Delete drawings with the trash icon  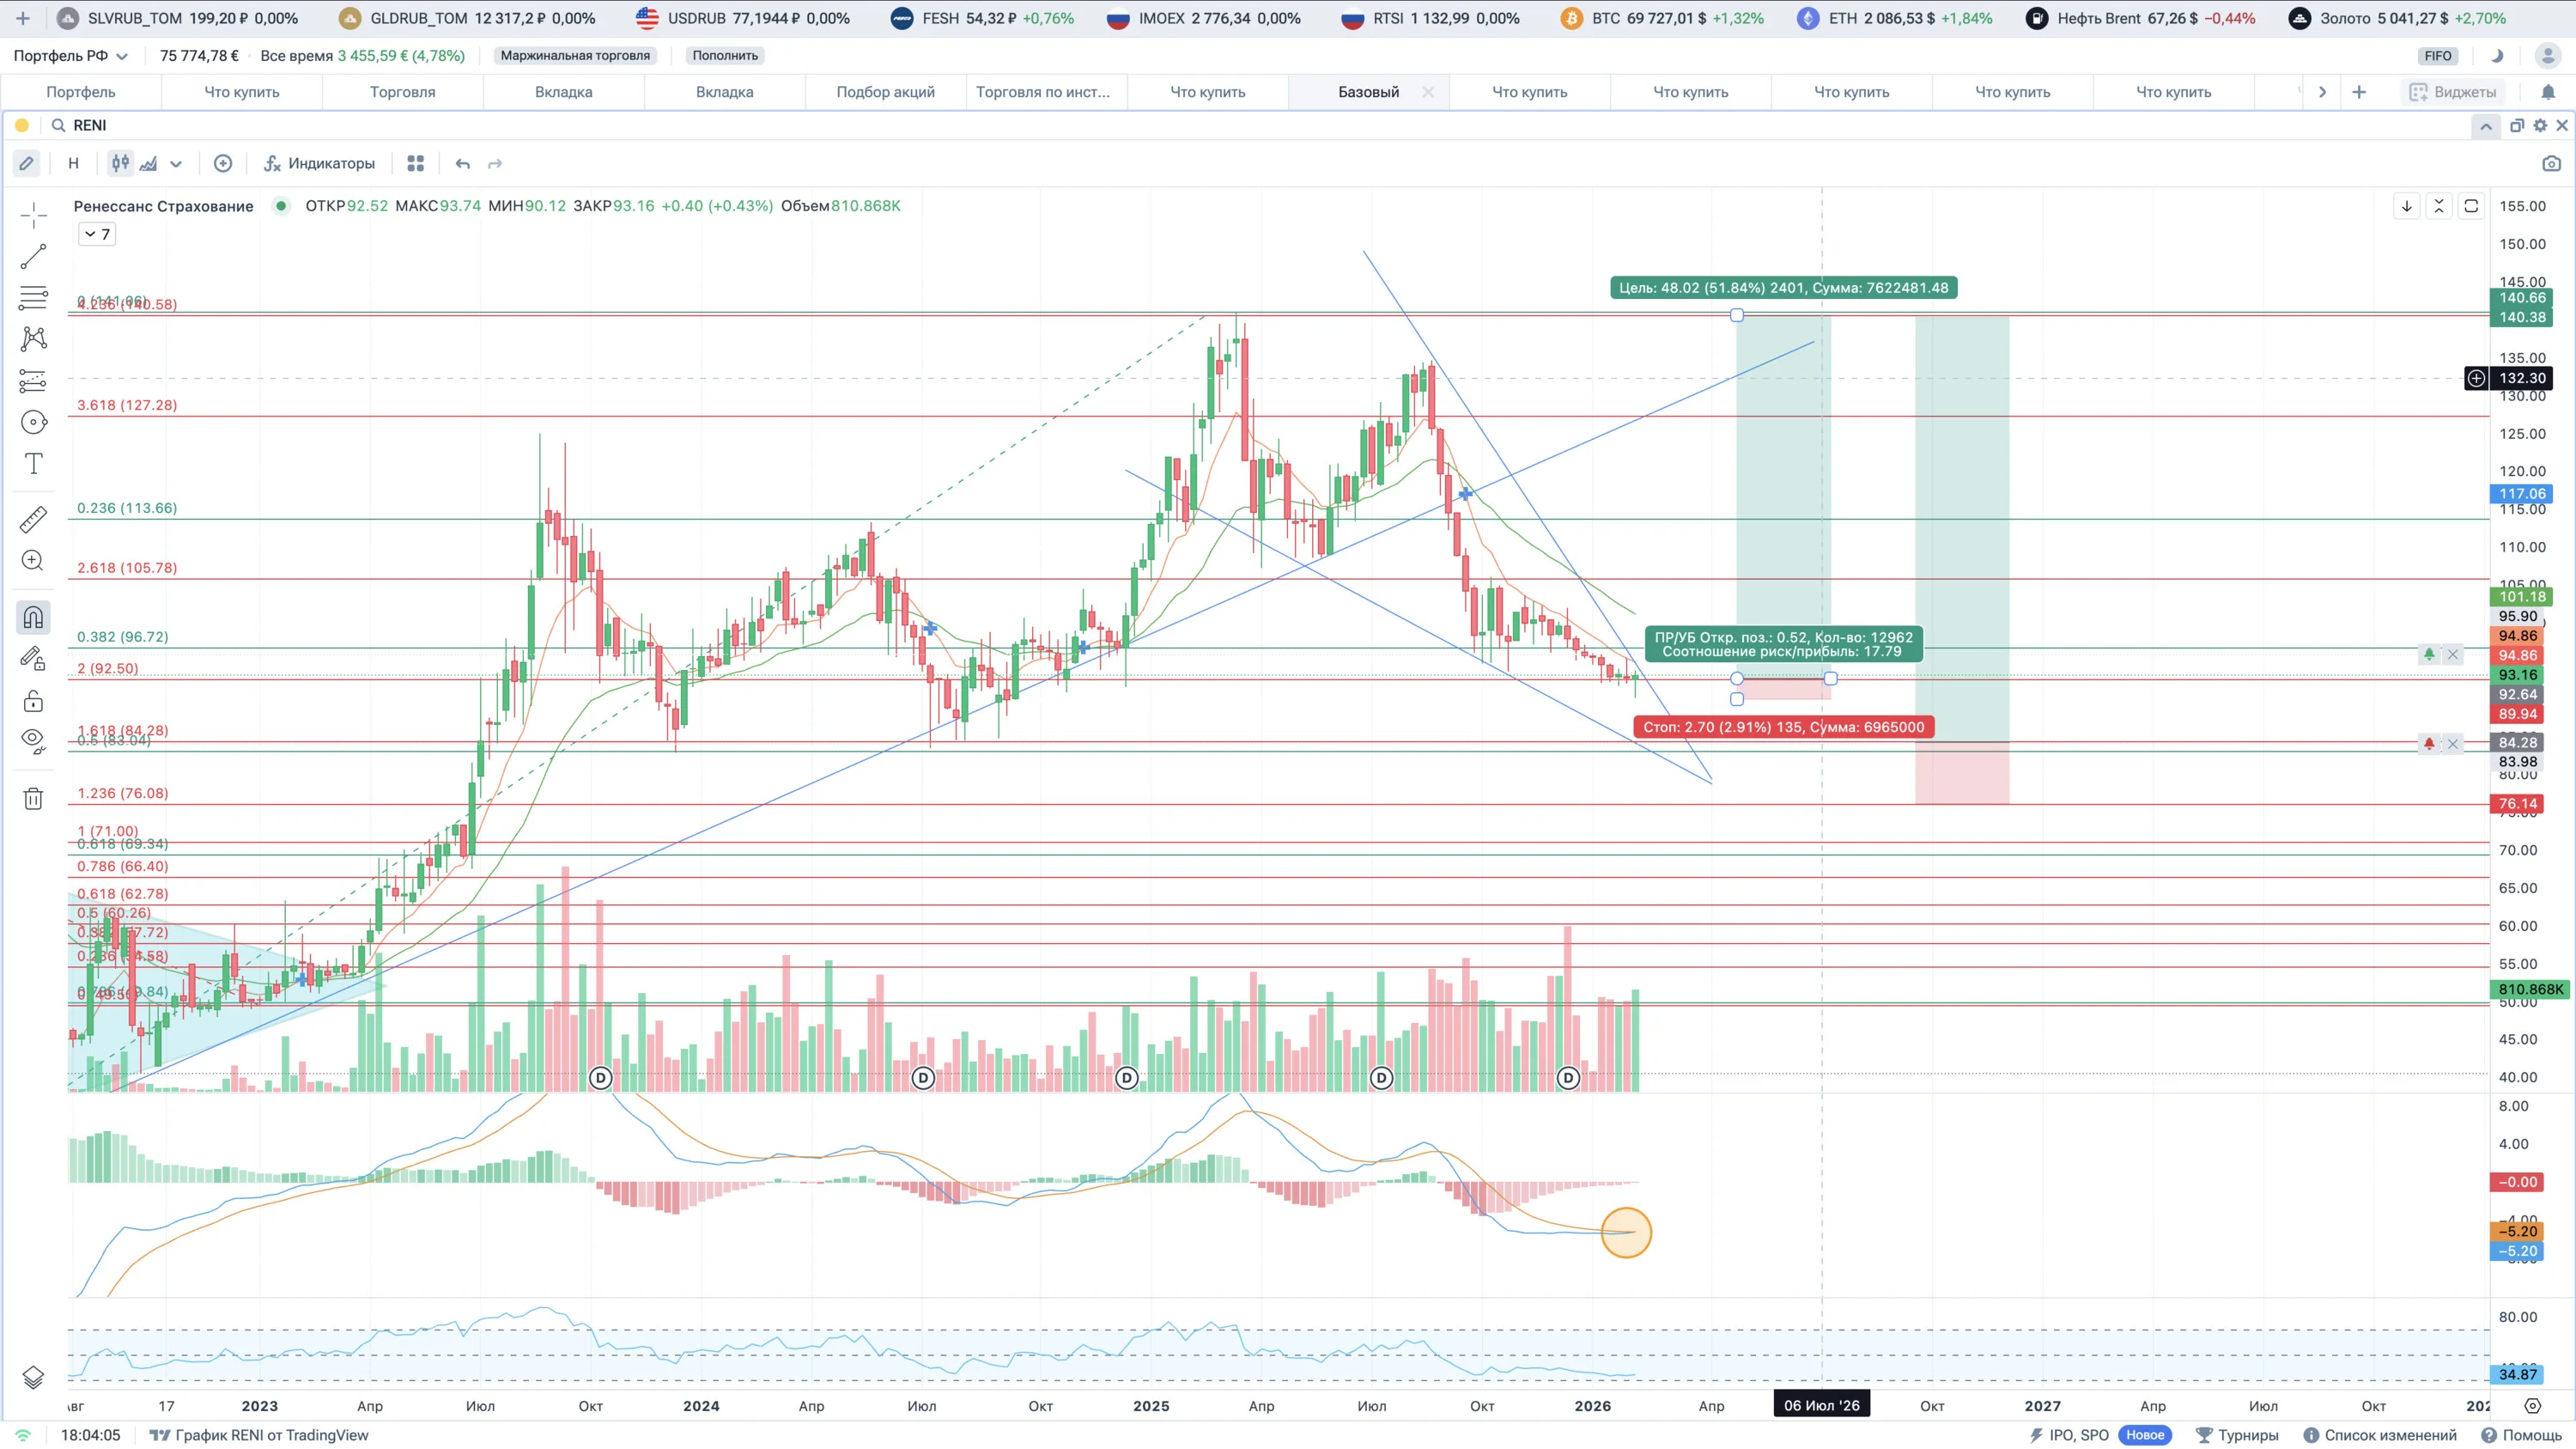point(33,798)
